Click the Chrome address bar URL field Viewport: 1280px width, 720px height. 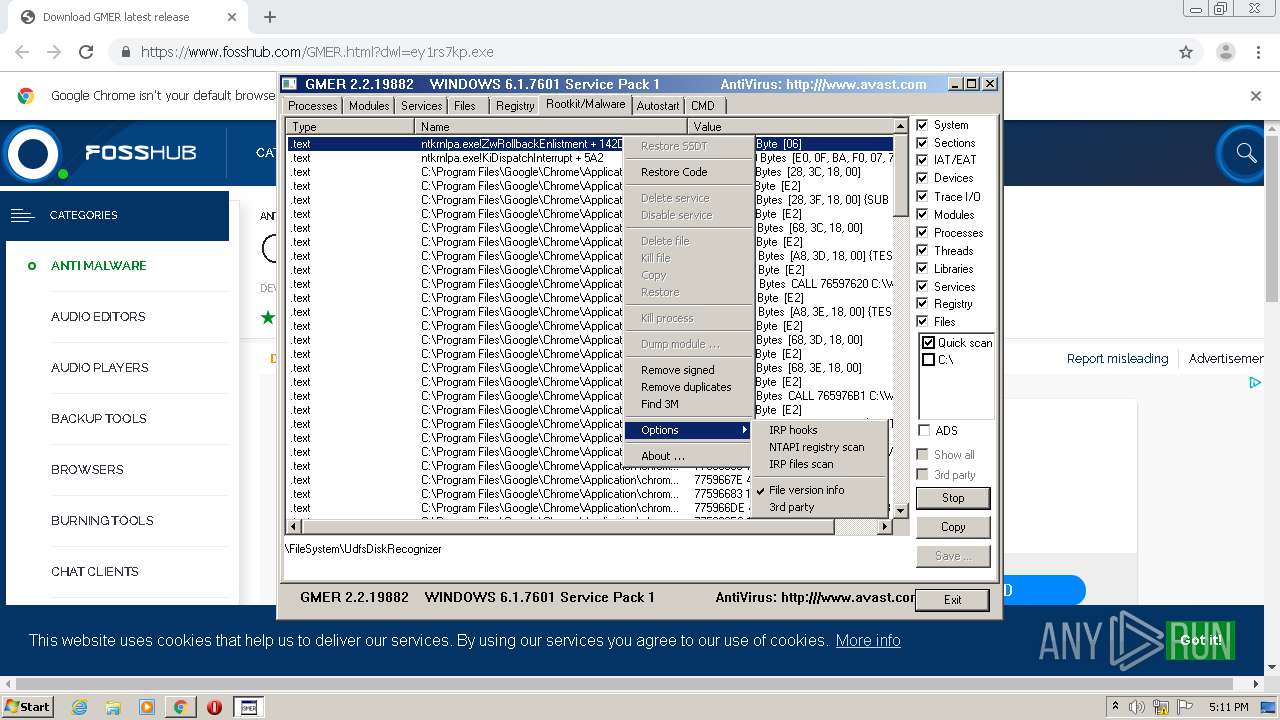click(640, 52)
